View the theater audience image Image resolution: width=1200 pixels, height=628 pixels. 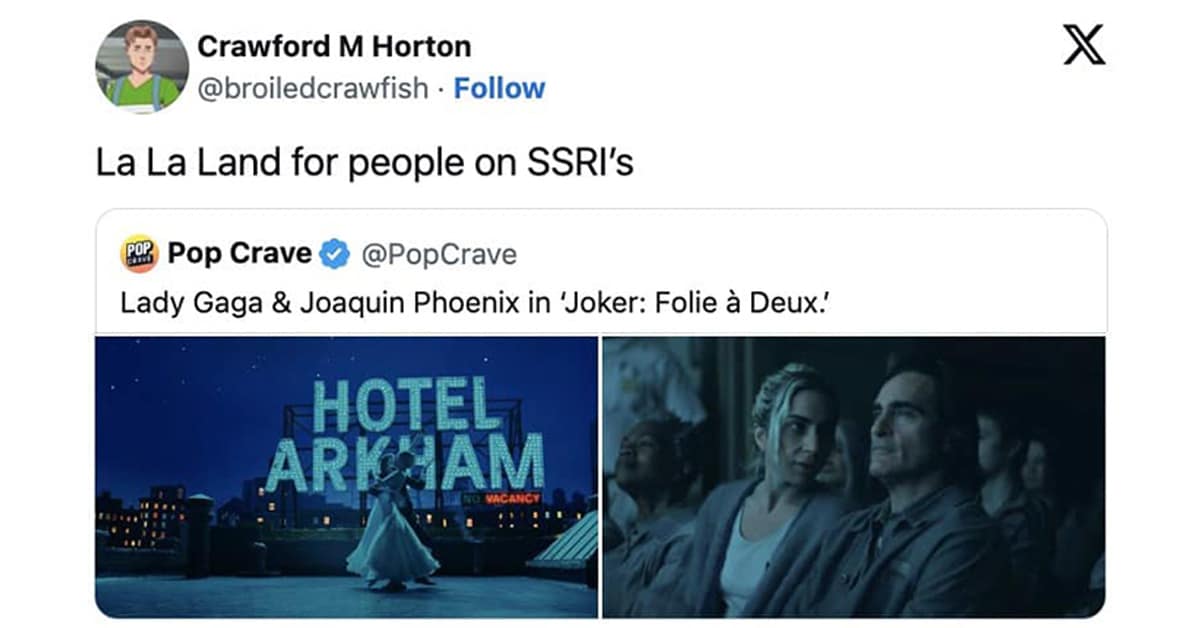(854, 477)
